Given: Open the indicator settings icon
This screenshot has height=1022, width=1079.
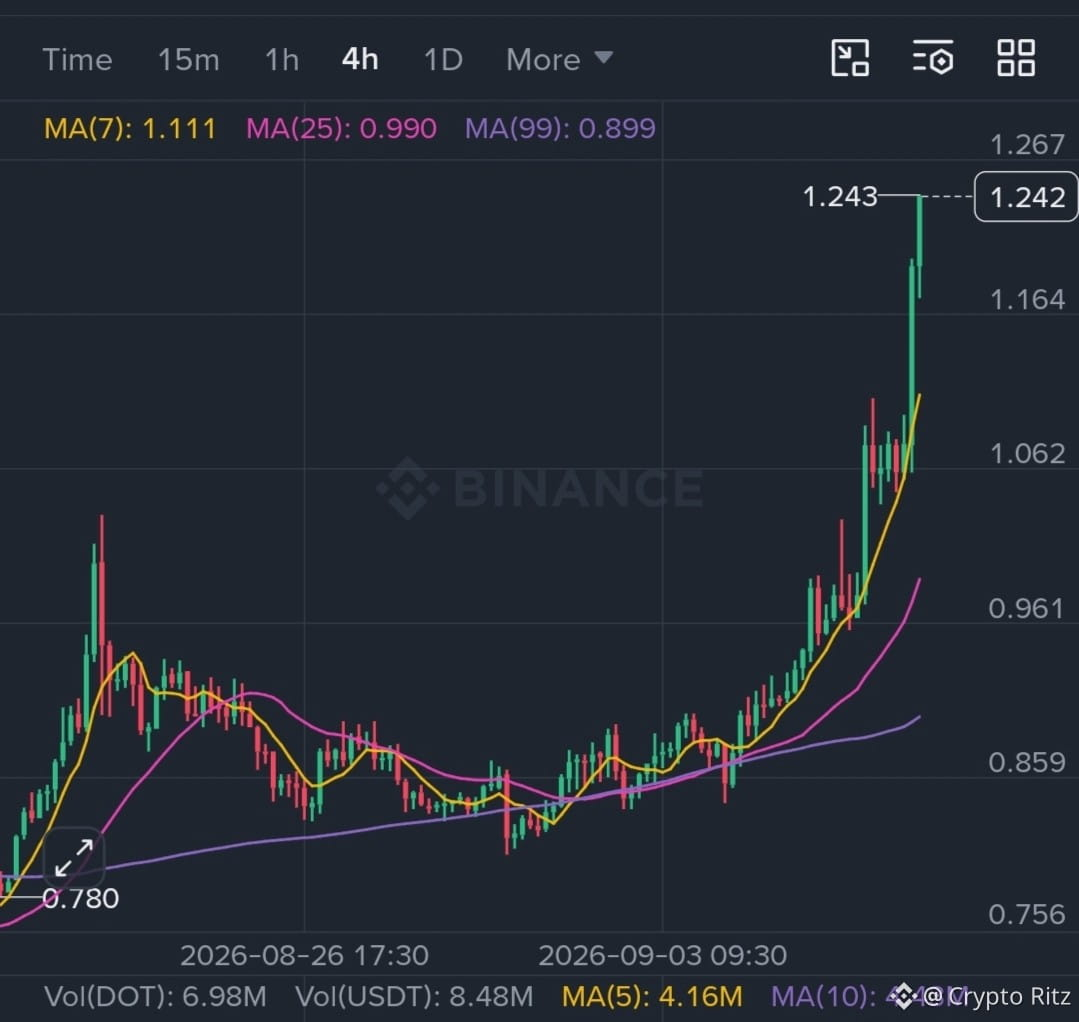Looking at the screenshot, I should [933, 58].
